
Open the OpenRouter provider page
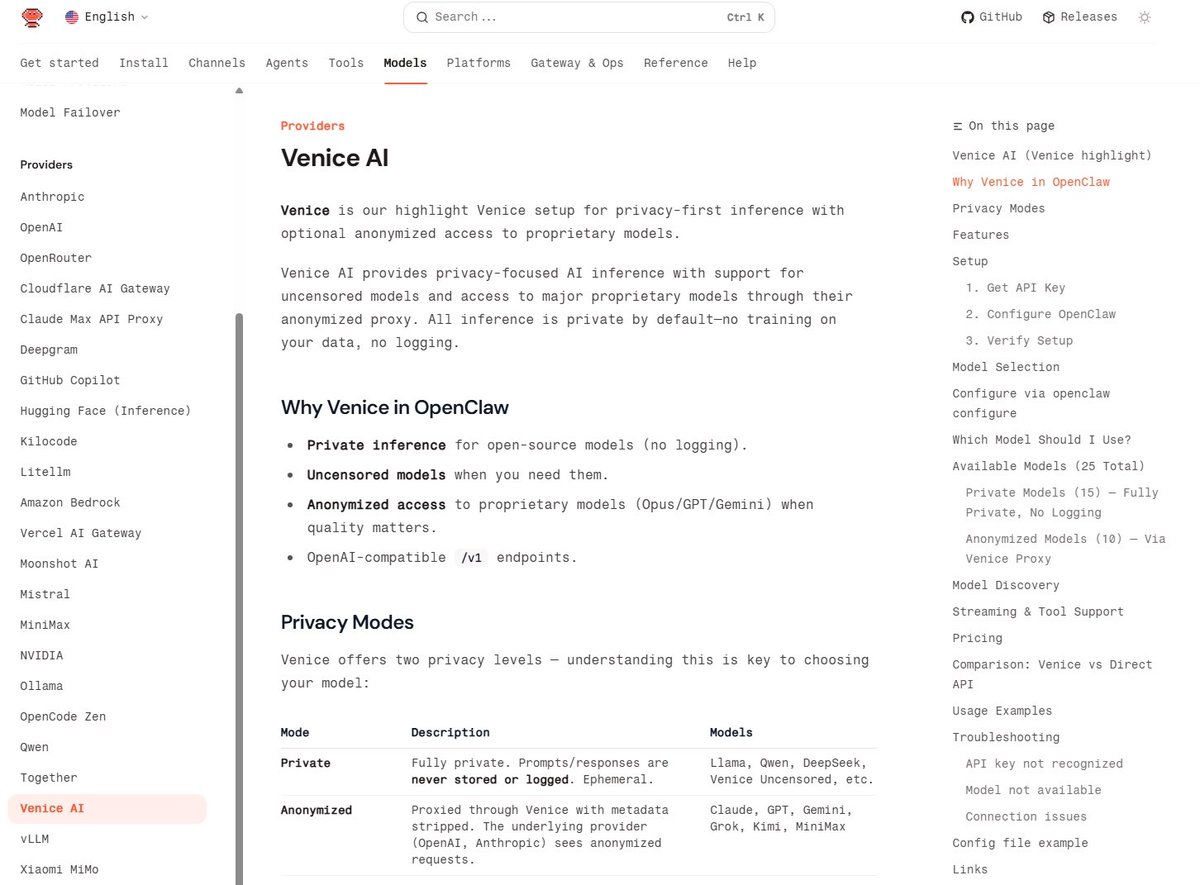point(56,258)
